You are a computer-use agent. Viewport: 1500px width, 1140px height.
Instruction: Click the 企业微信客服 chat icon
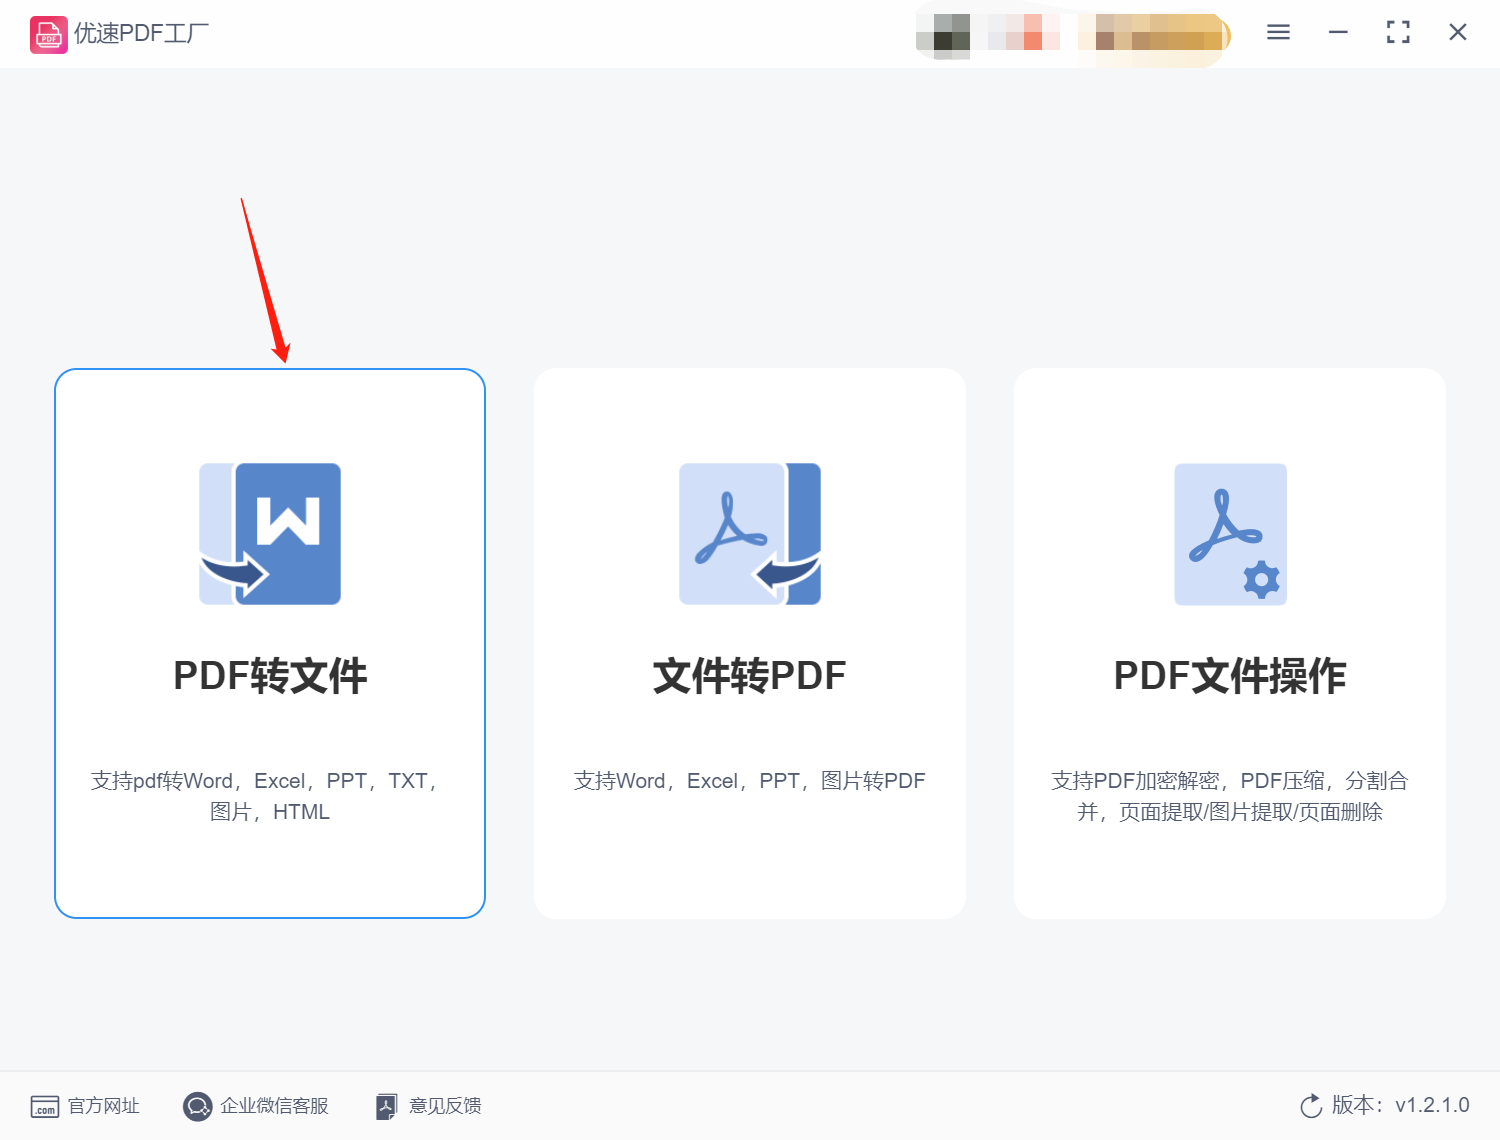pyautogui.click(x=198, y=1106)
